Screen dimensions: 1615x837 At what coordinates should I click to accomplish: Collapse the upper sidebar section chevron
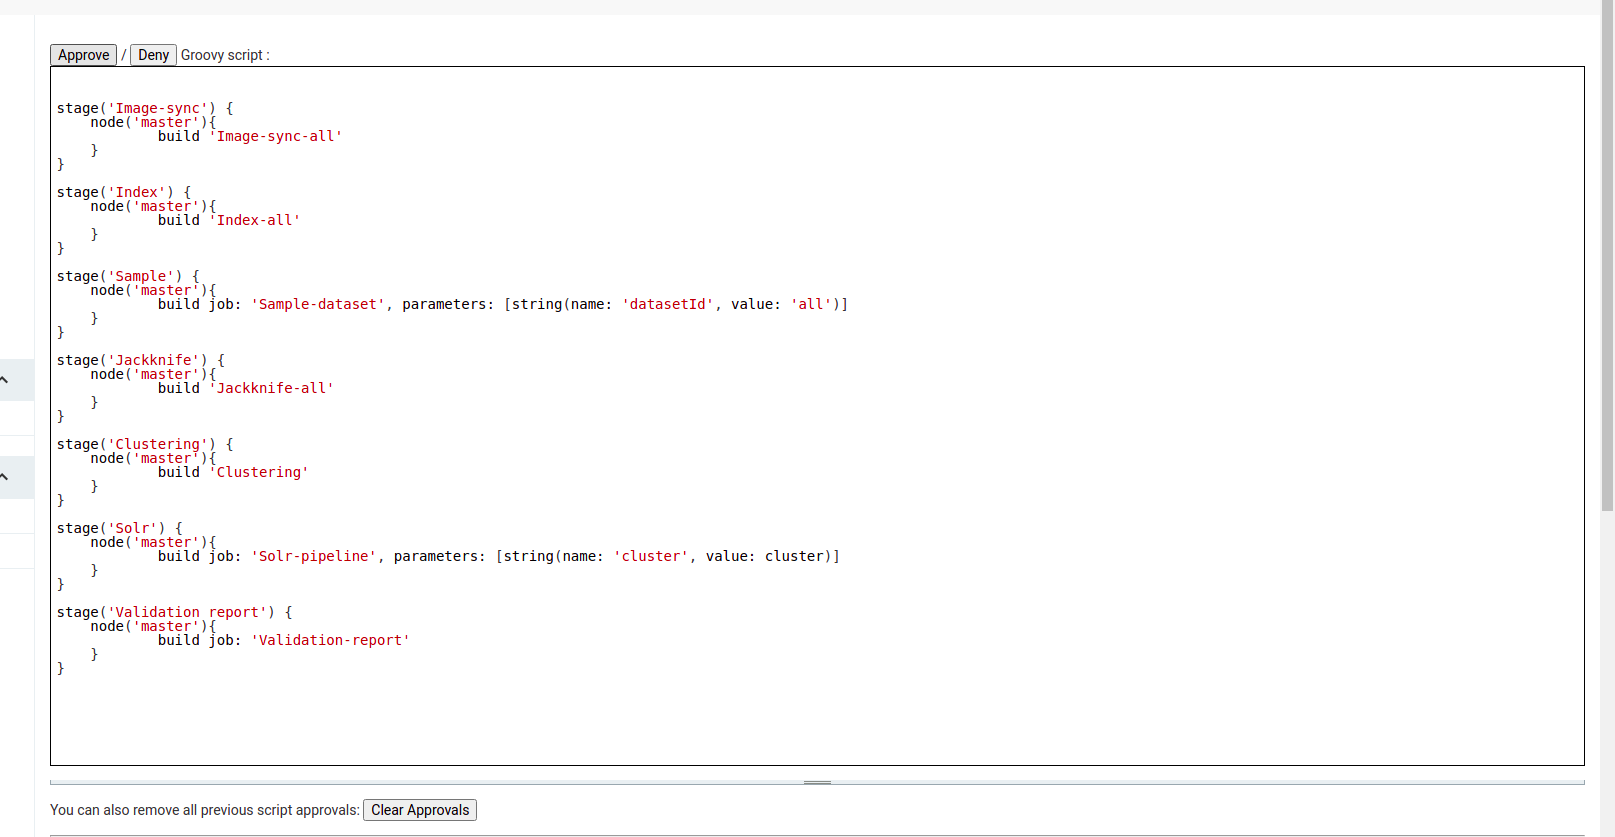[x=5, y=380]
